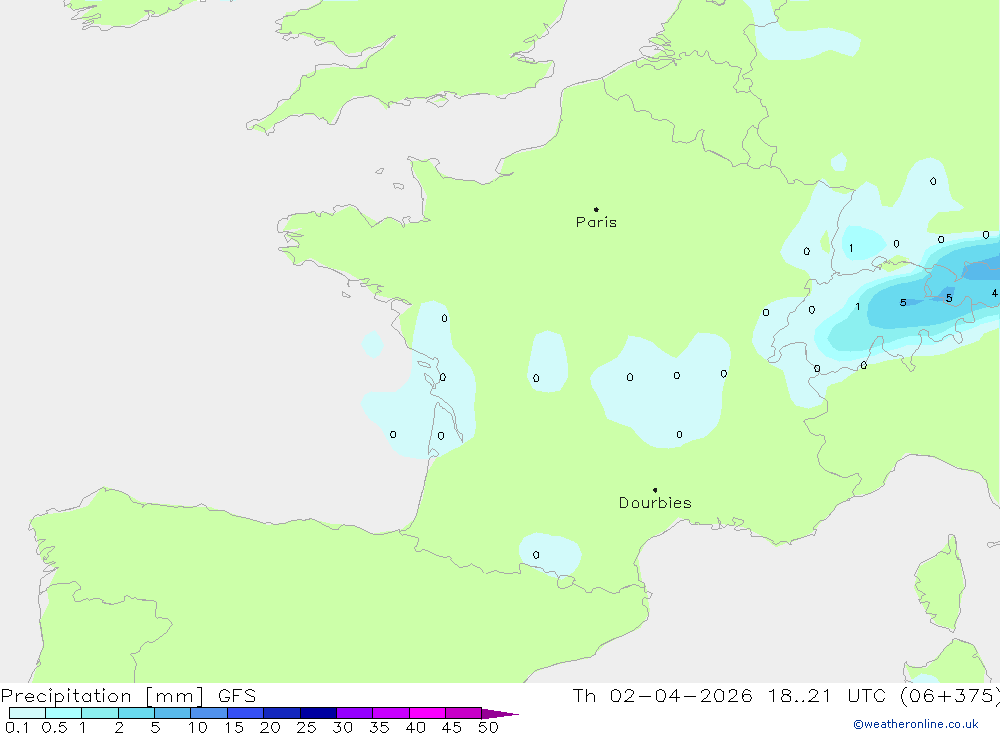
Task: Pick the 40–45 mm magenta legend swatch
Action: pyautogui.click(x=427, y=713)
